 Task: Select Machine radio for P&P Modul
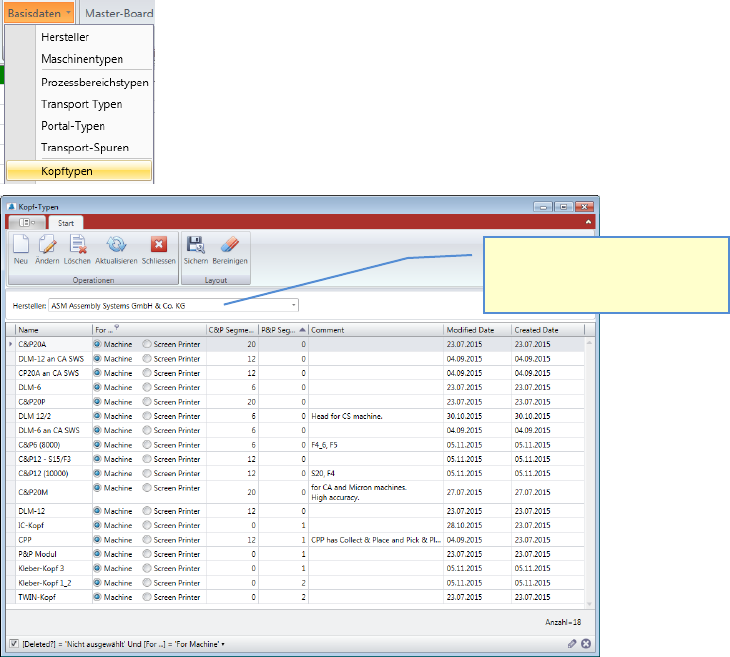97,554
